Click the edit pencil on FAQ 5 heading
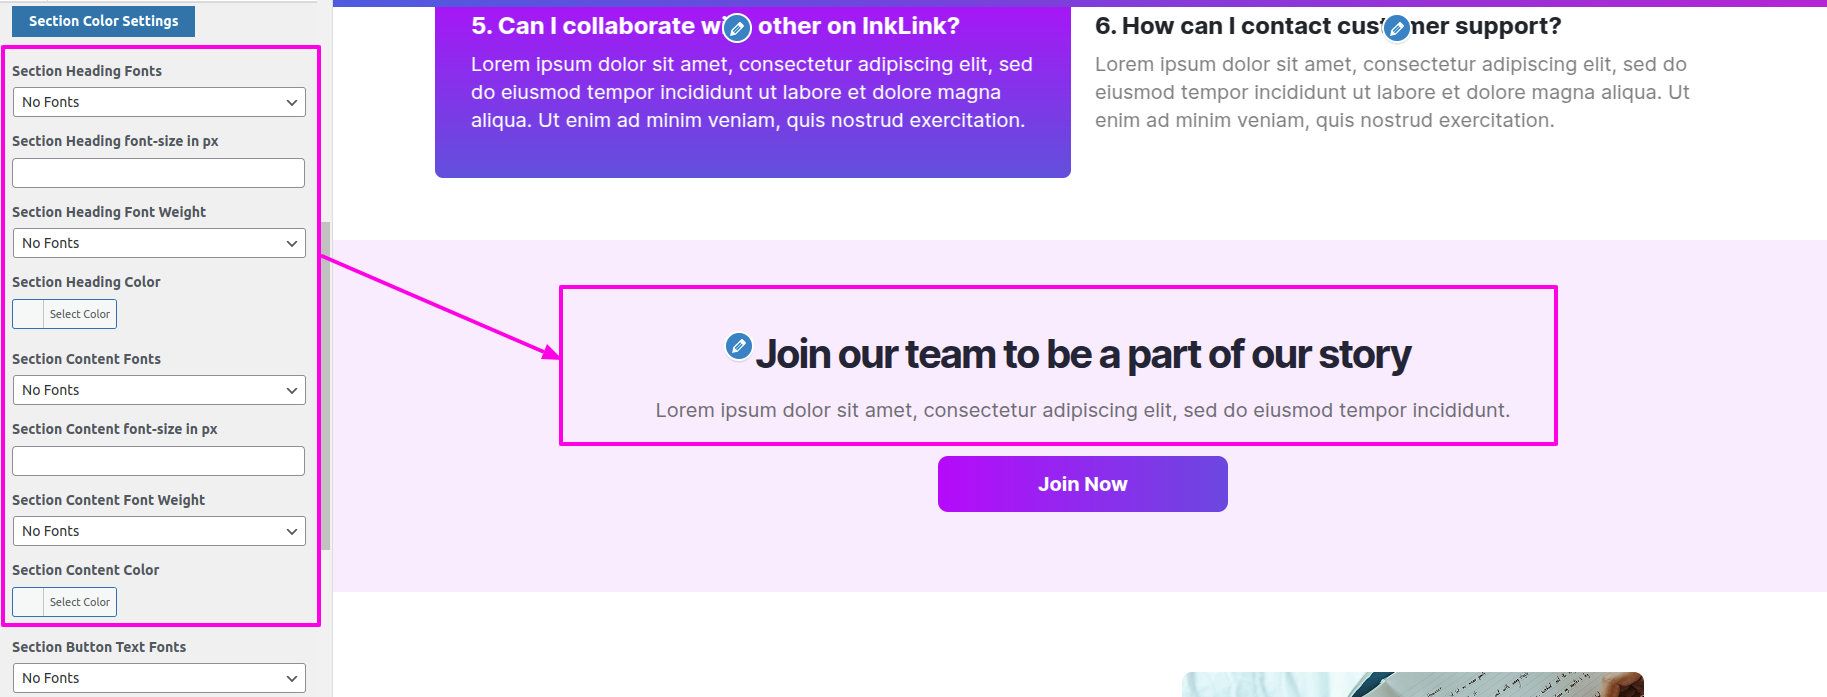Viewport: 1827px width, 697px height. [737, 28]
